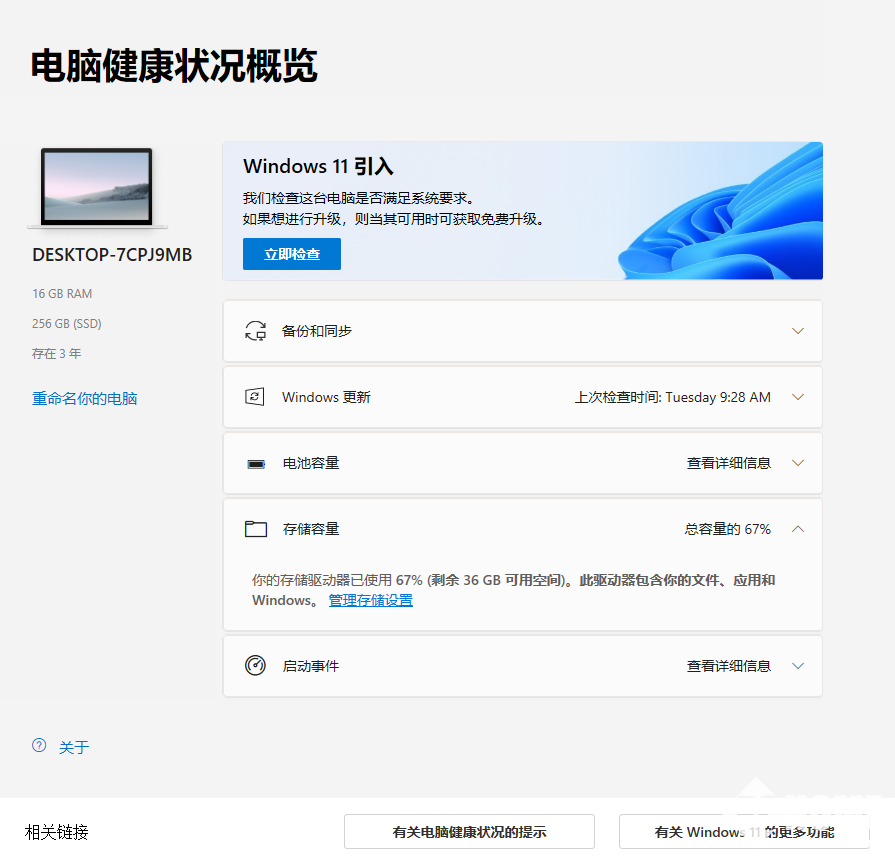Open the 关于 link
Viewport: 895px width, 864px height.
tap(74, 747)
